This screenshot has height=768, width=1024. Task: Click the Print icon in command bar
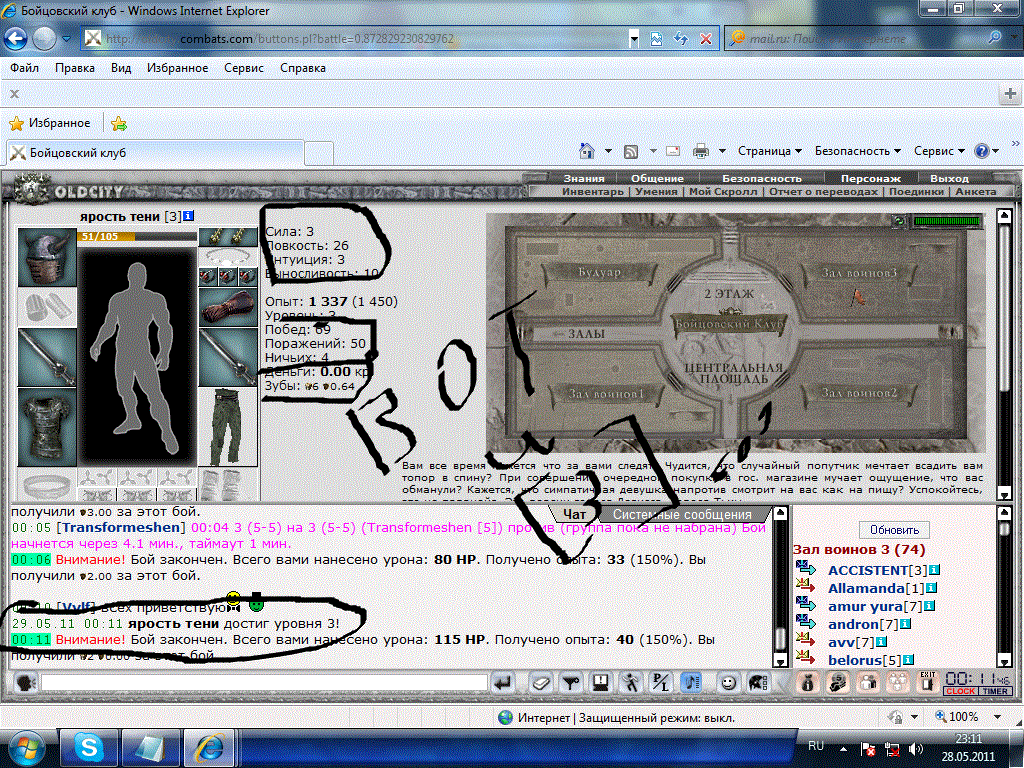tap(701, 151)
